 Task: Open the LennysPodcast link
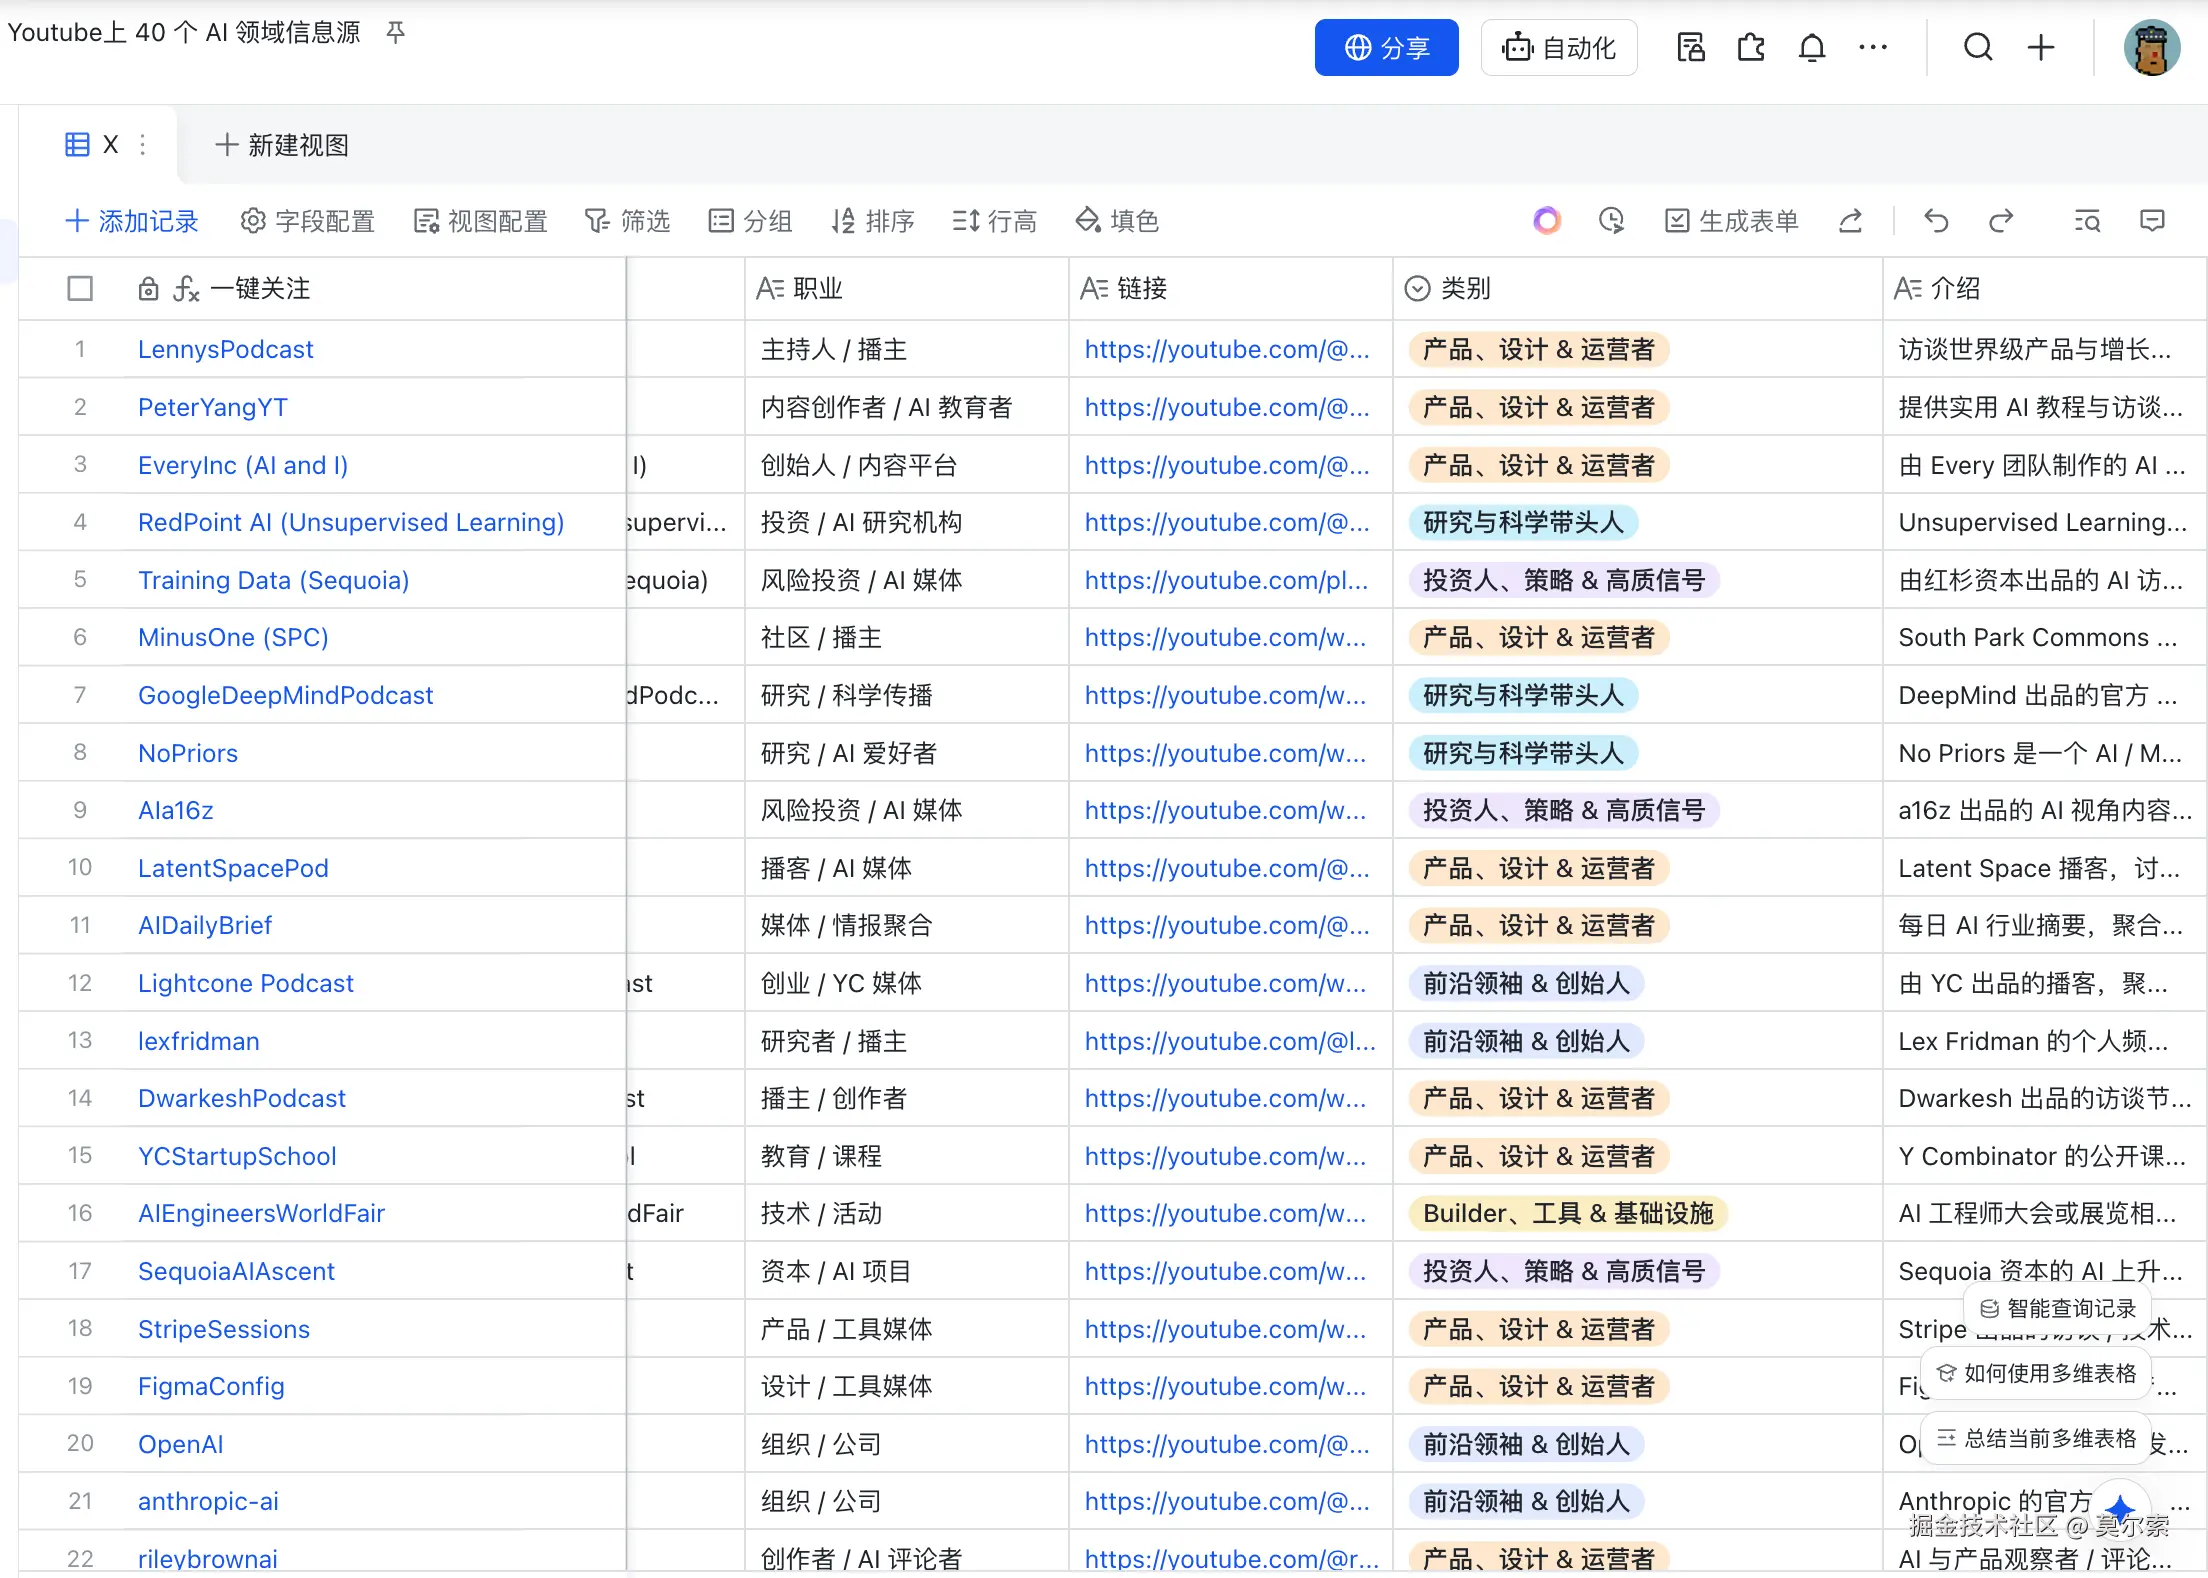pos(225,349)
